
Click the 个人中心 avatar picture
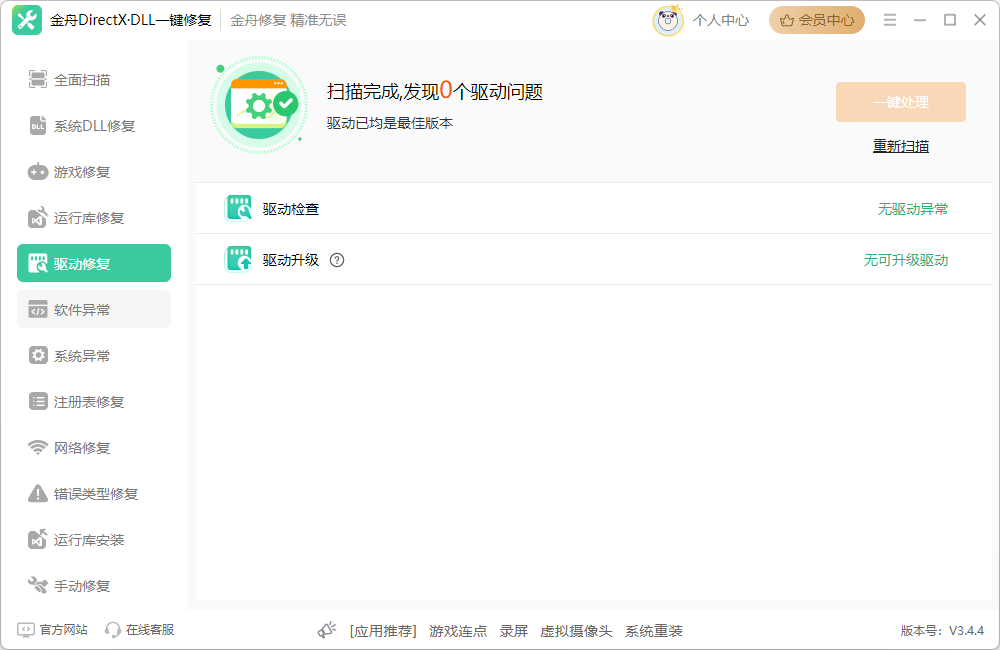point(667,19)
